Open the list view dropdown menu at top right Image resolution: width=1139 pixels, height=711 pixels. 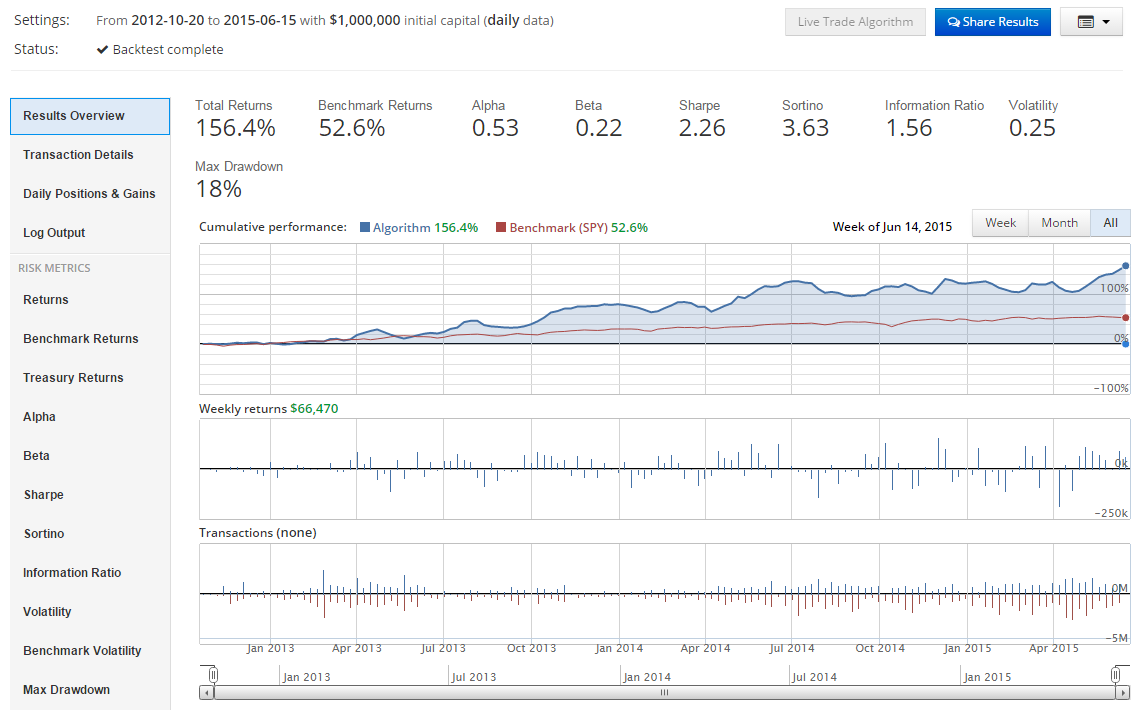coord(1091,22)
